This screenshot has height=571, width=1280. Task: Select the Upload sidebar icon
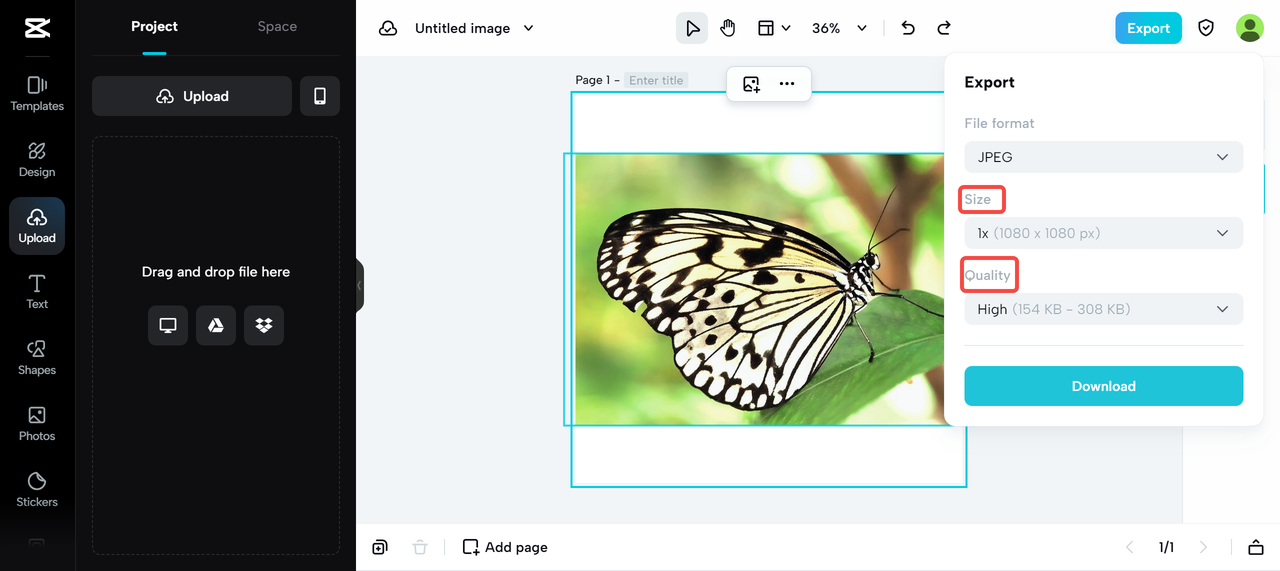(37, 226)
